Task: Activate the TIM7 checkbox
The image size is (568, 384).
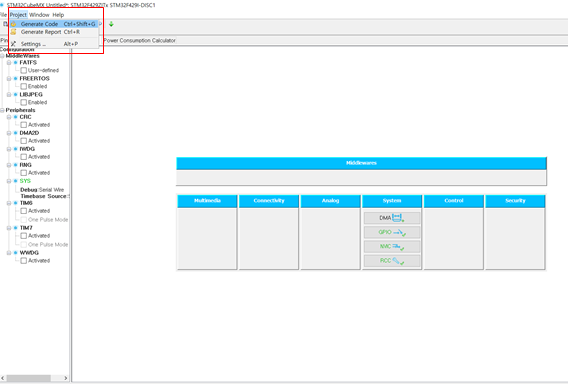Action: 24,235
